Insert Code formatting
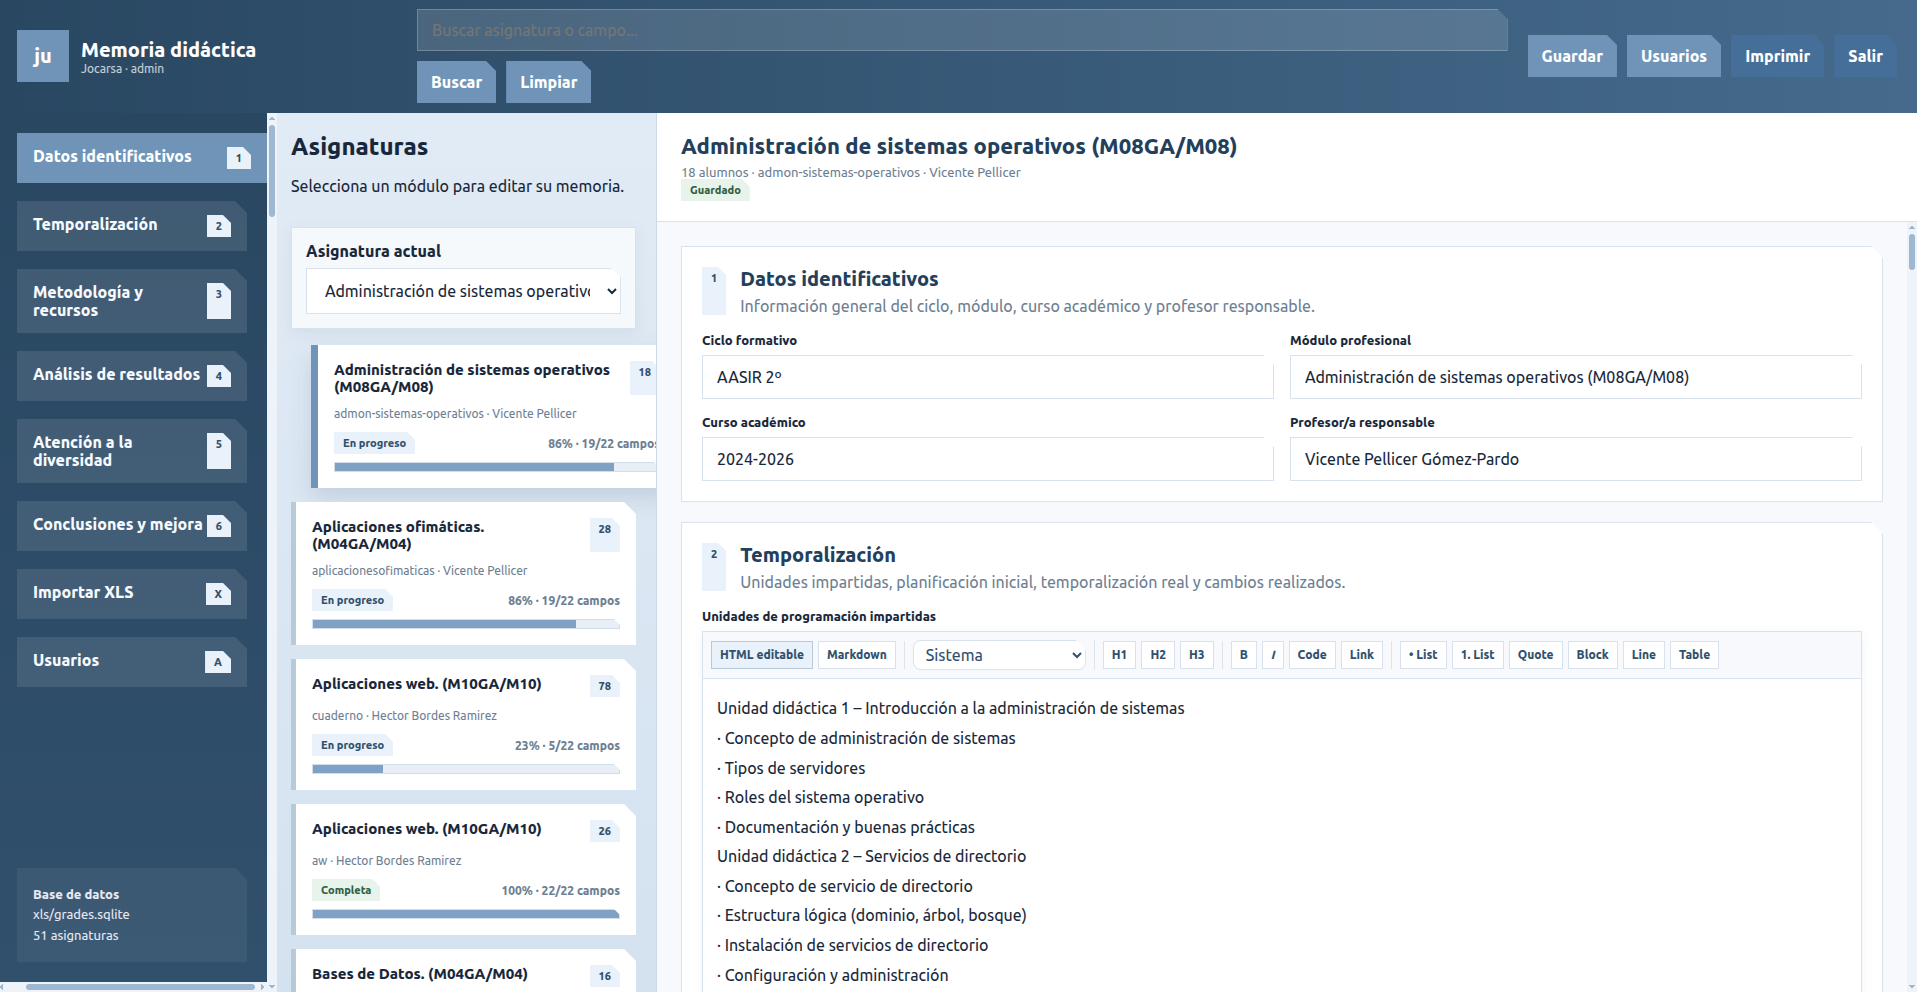1917x992 pixels. [x=1312, y=655]
